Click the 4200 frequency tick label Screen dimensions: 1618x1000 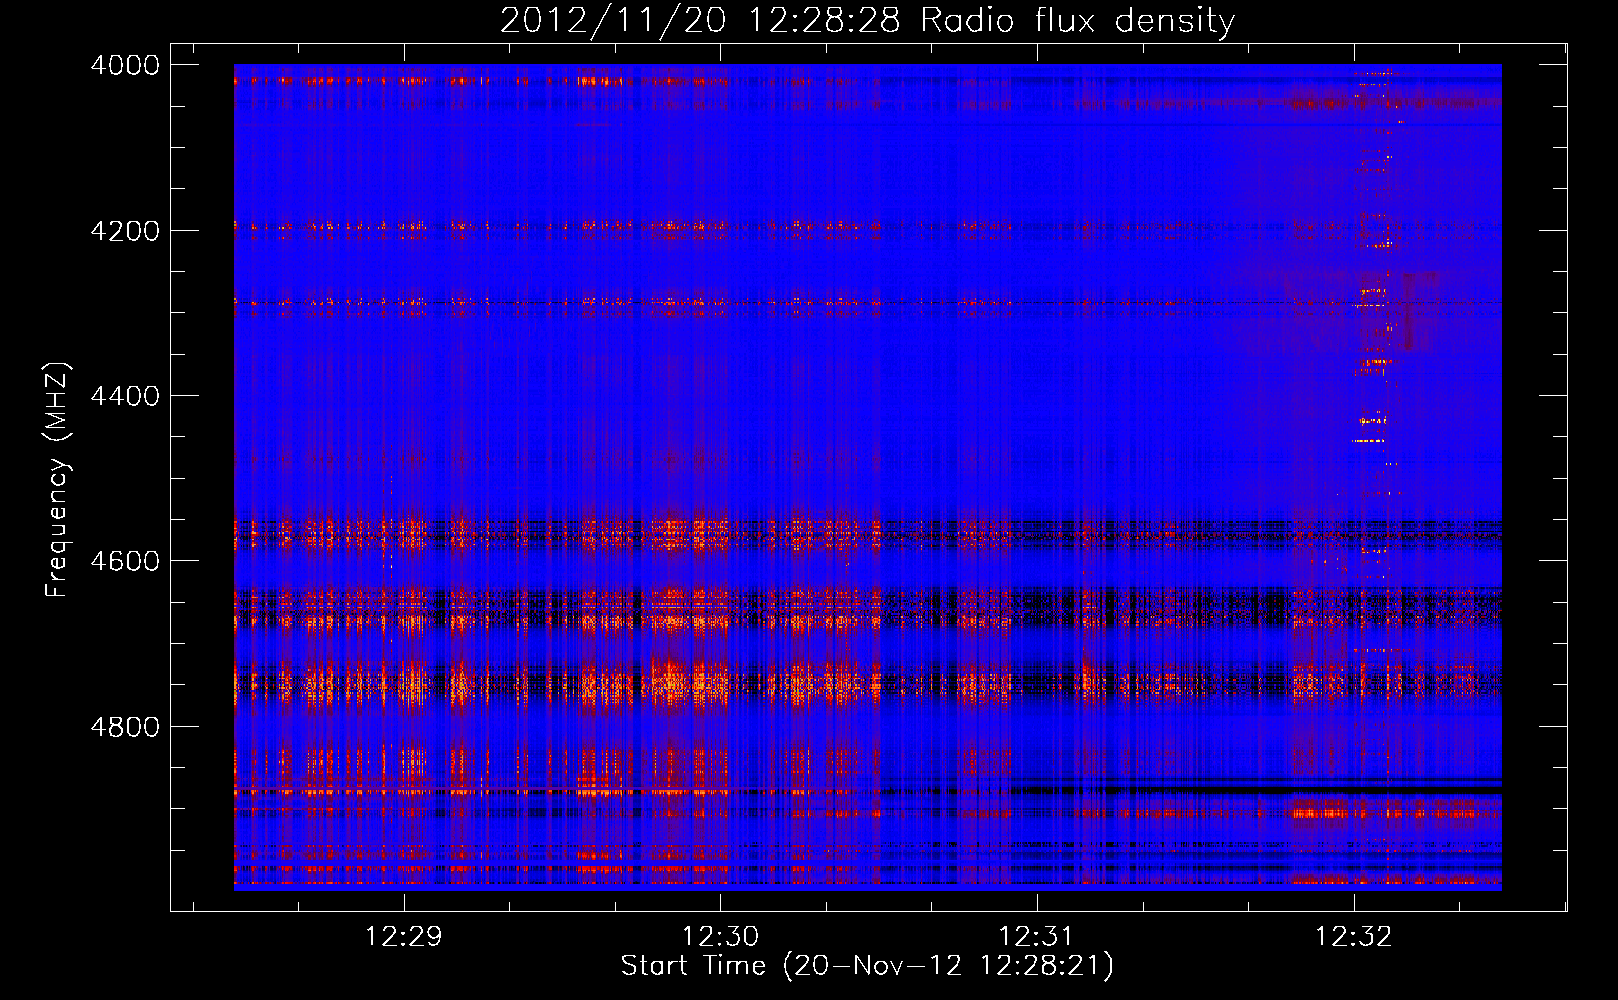(x=125, y=231)
